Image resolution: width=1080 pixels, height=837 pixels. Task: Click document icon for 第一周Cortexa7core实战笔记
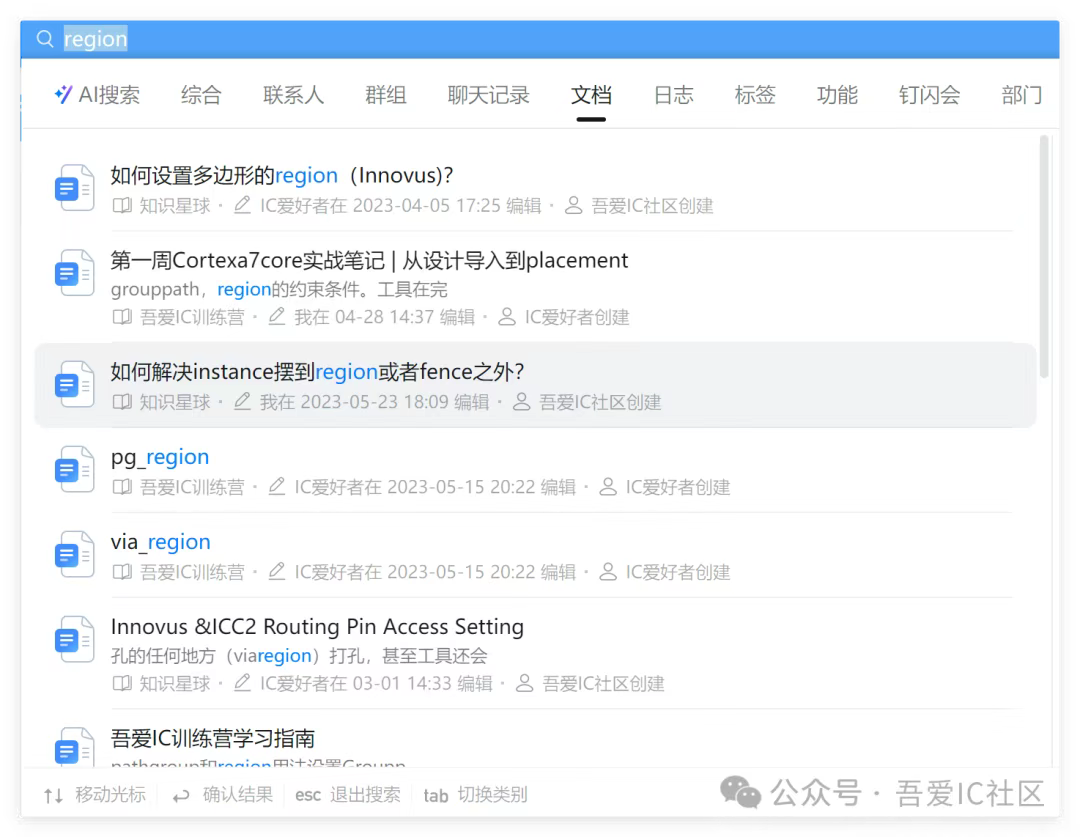point(74,273)
